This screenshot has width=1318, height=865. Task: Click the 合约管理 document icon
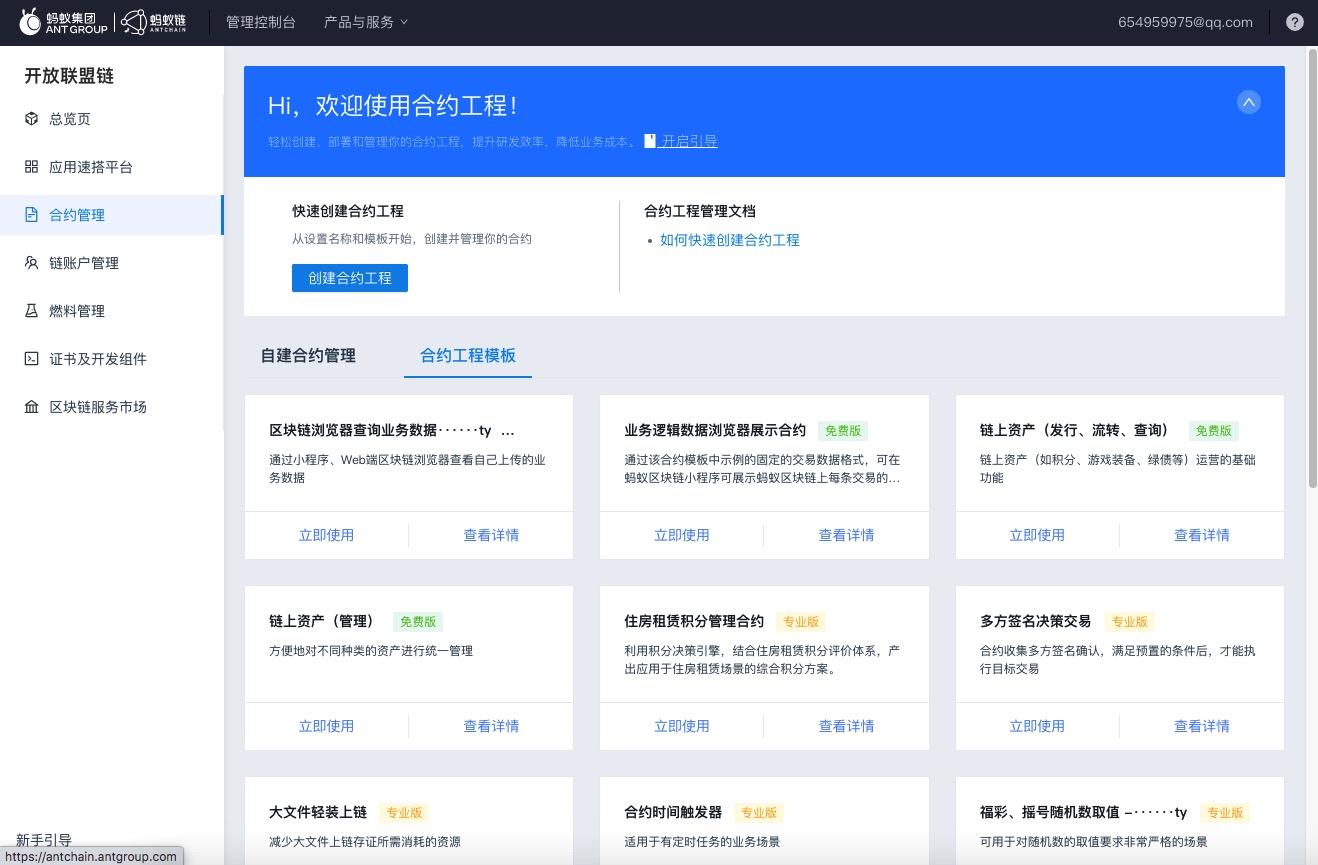[x=31, y=215]
